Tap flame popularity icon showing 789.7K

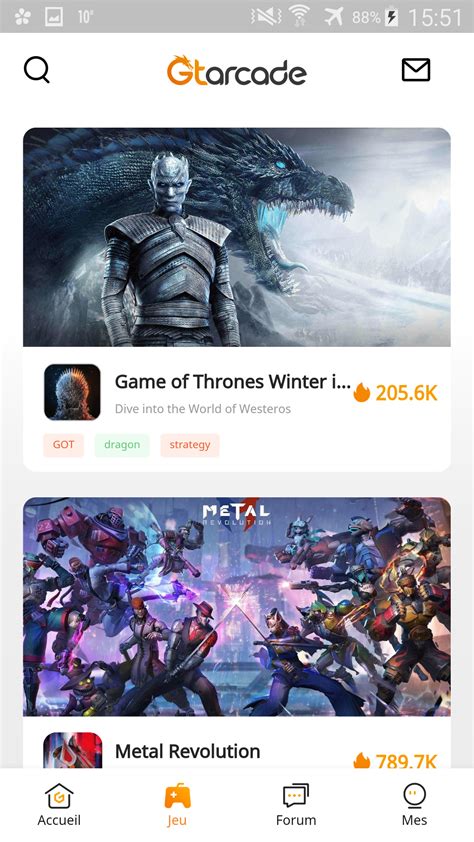362,759
